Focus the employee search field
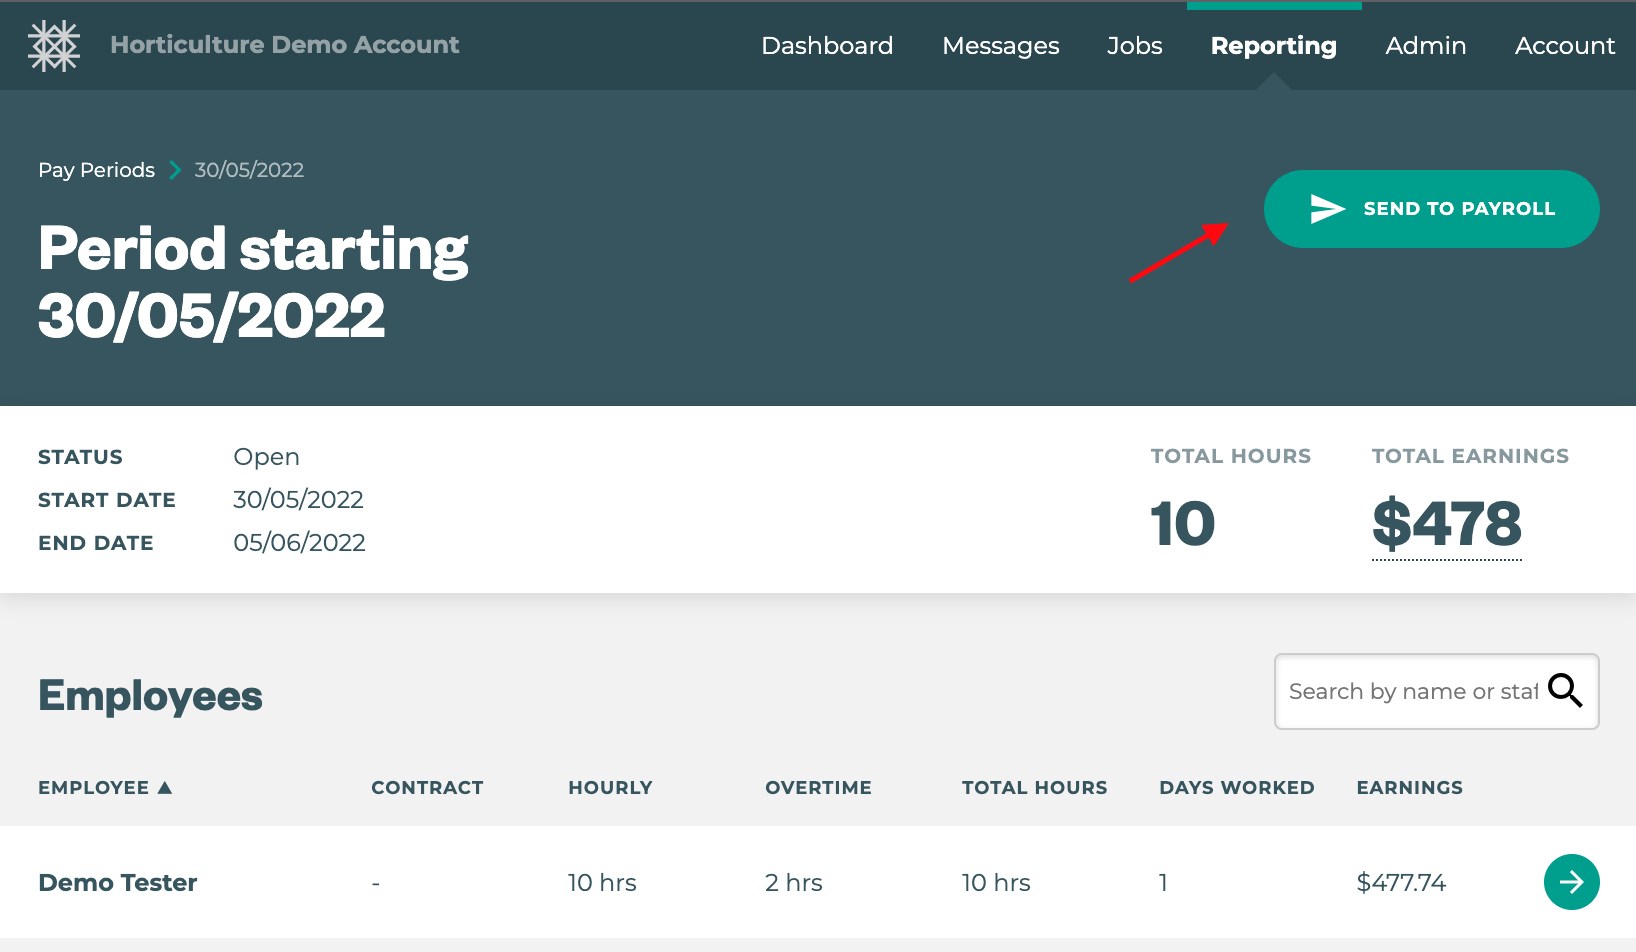Viewport: 1636px width, 952px height. pyautogui.click(x=1410, y=692)
